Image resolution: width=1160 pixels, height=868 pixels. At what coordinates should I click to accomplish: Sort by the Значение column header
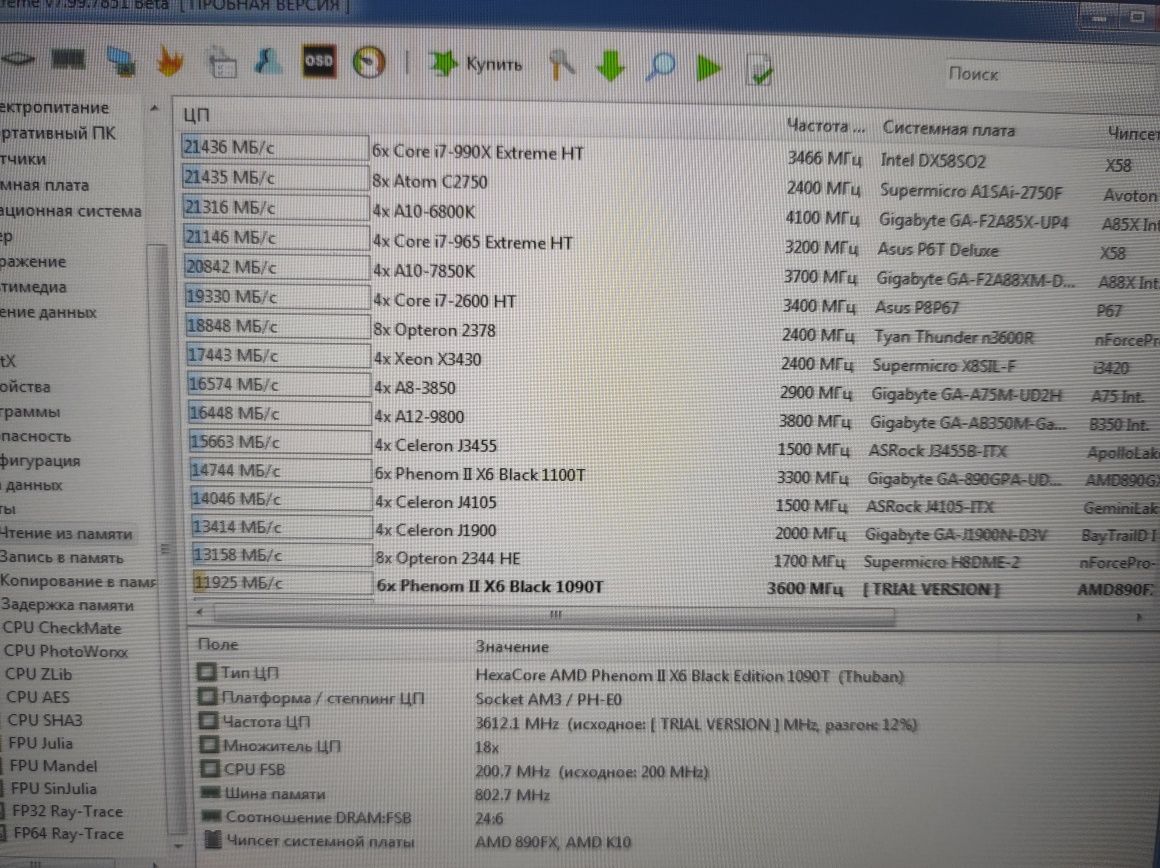(x=512, y=647)
